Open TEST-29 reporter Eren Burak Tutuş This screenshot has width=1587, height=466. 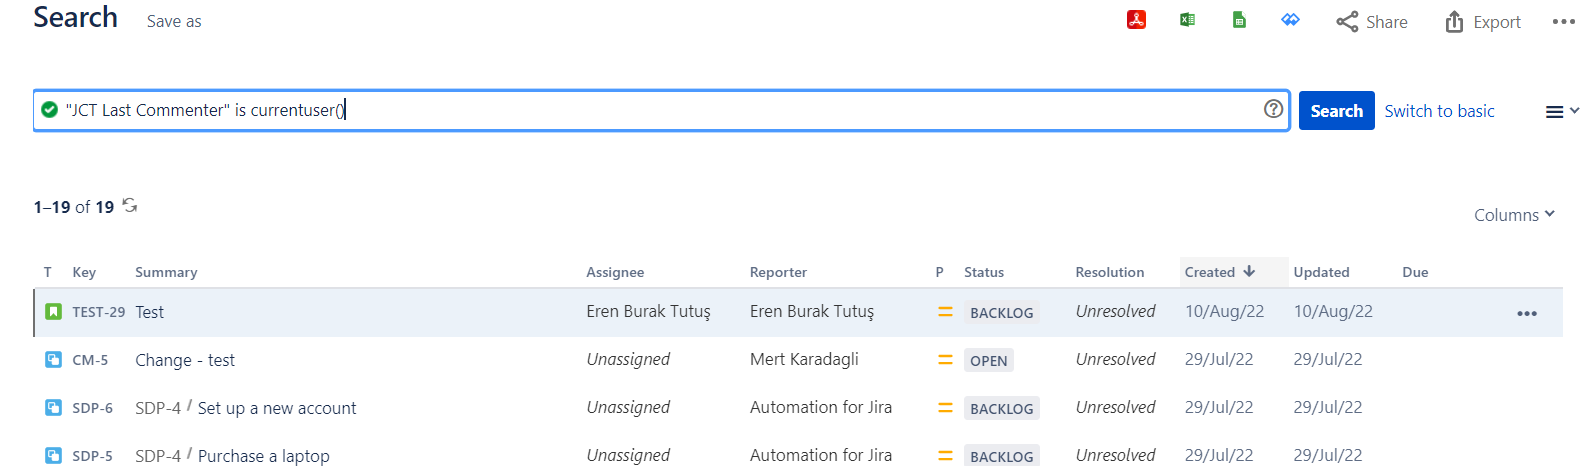pos(812,312)
